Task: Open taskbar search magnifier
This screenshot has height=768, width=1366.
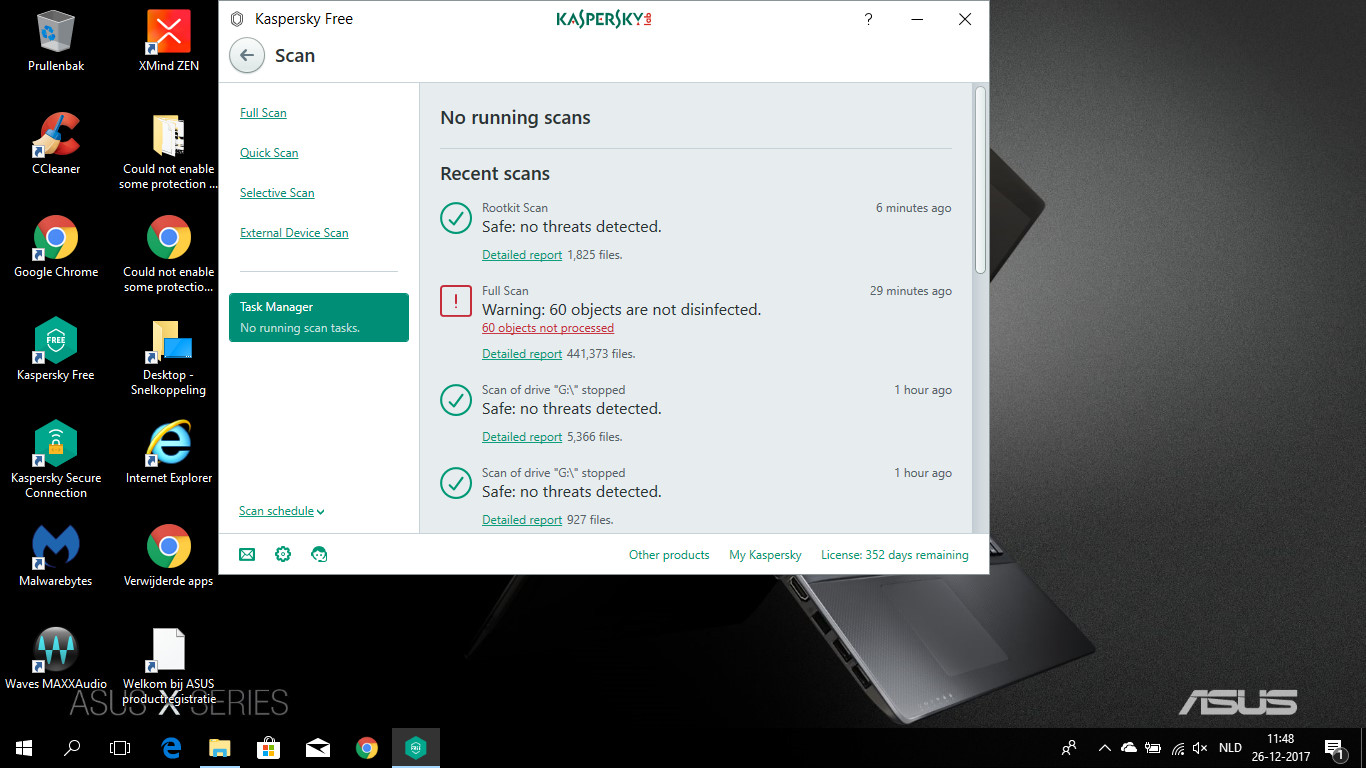Action: point(72,747)
